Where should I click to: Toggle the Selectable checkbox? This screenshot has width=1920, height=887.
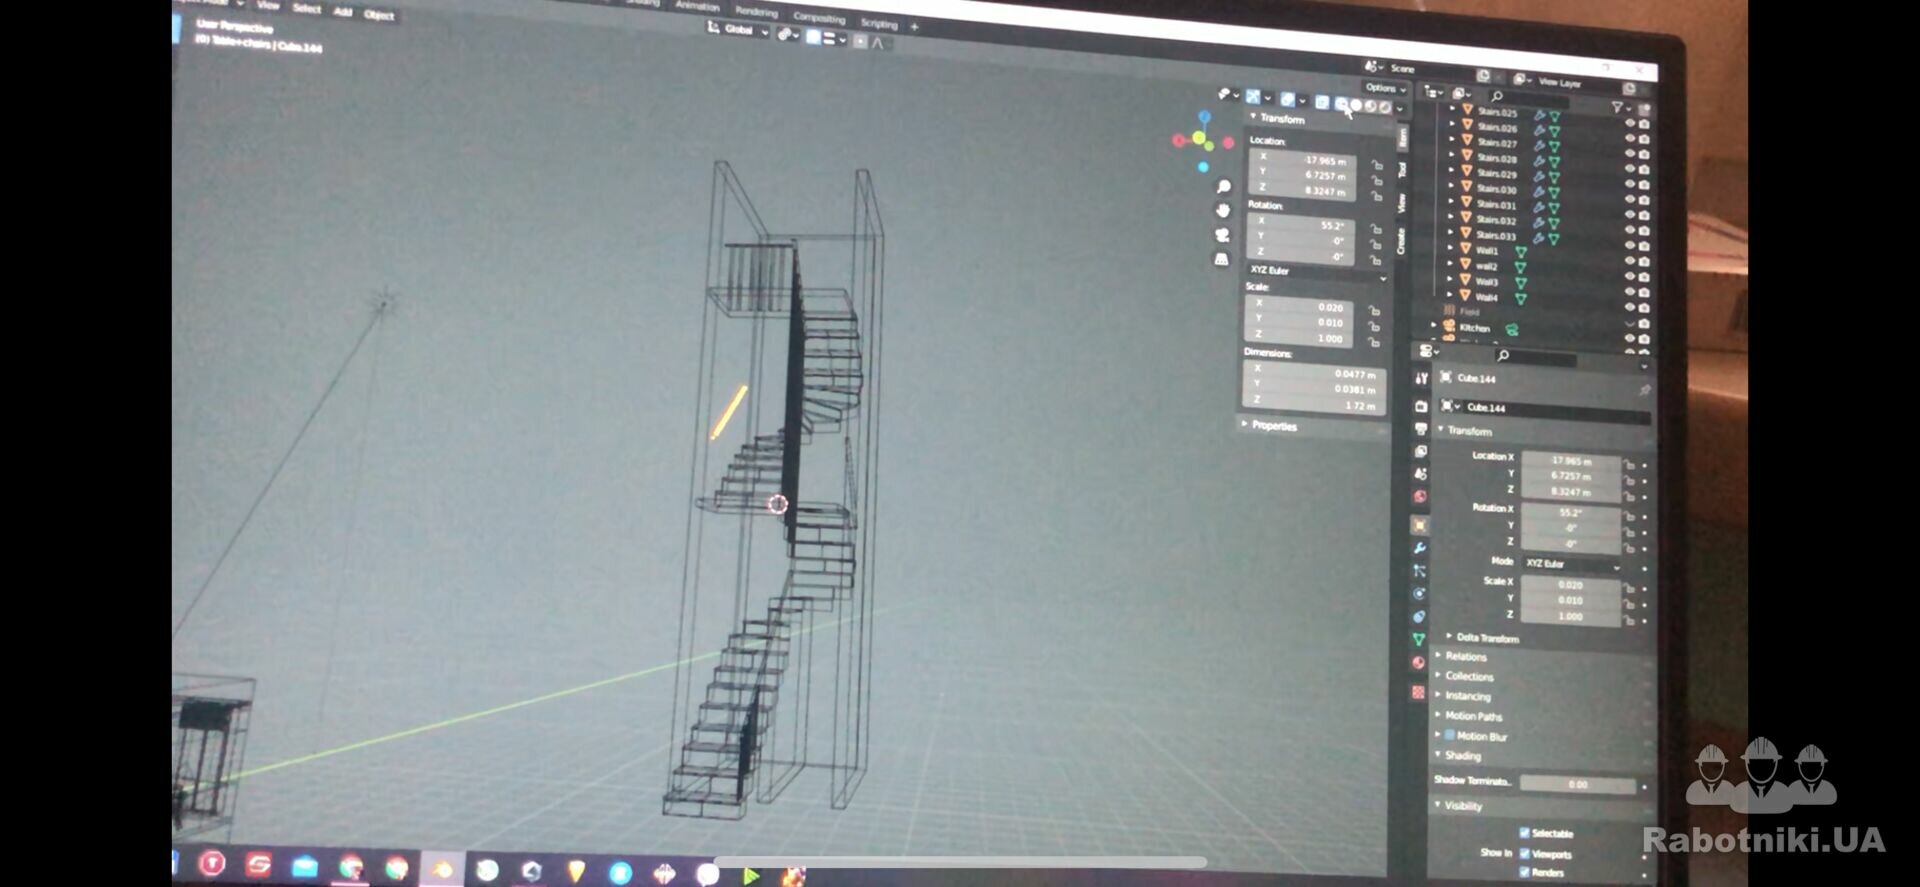click(1524, 832)
